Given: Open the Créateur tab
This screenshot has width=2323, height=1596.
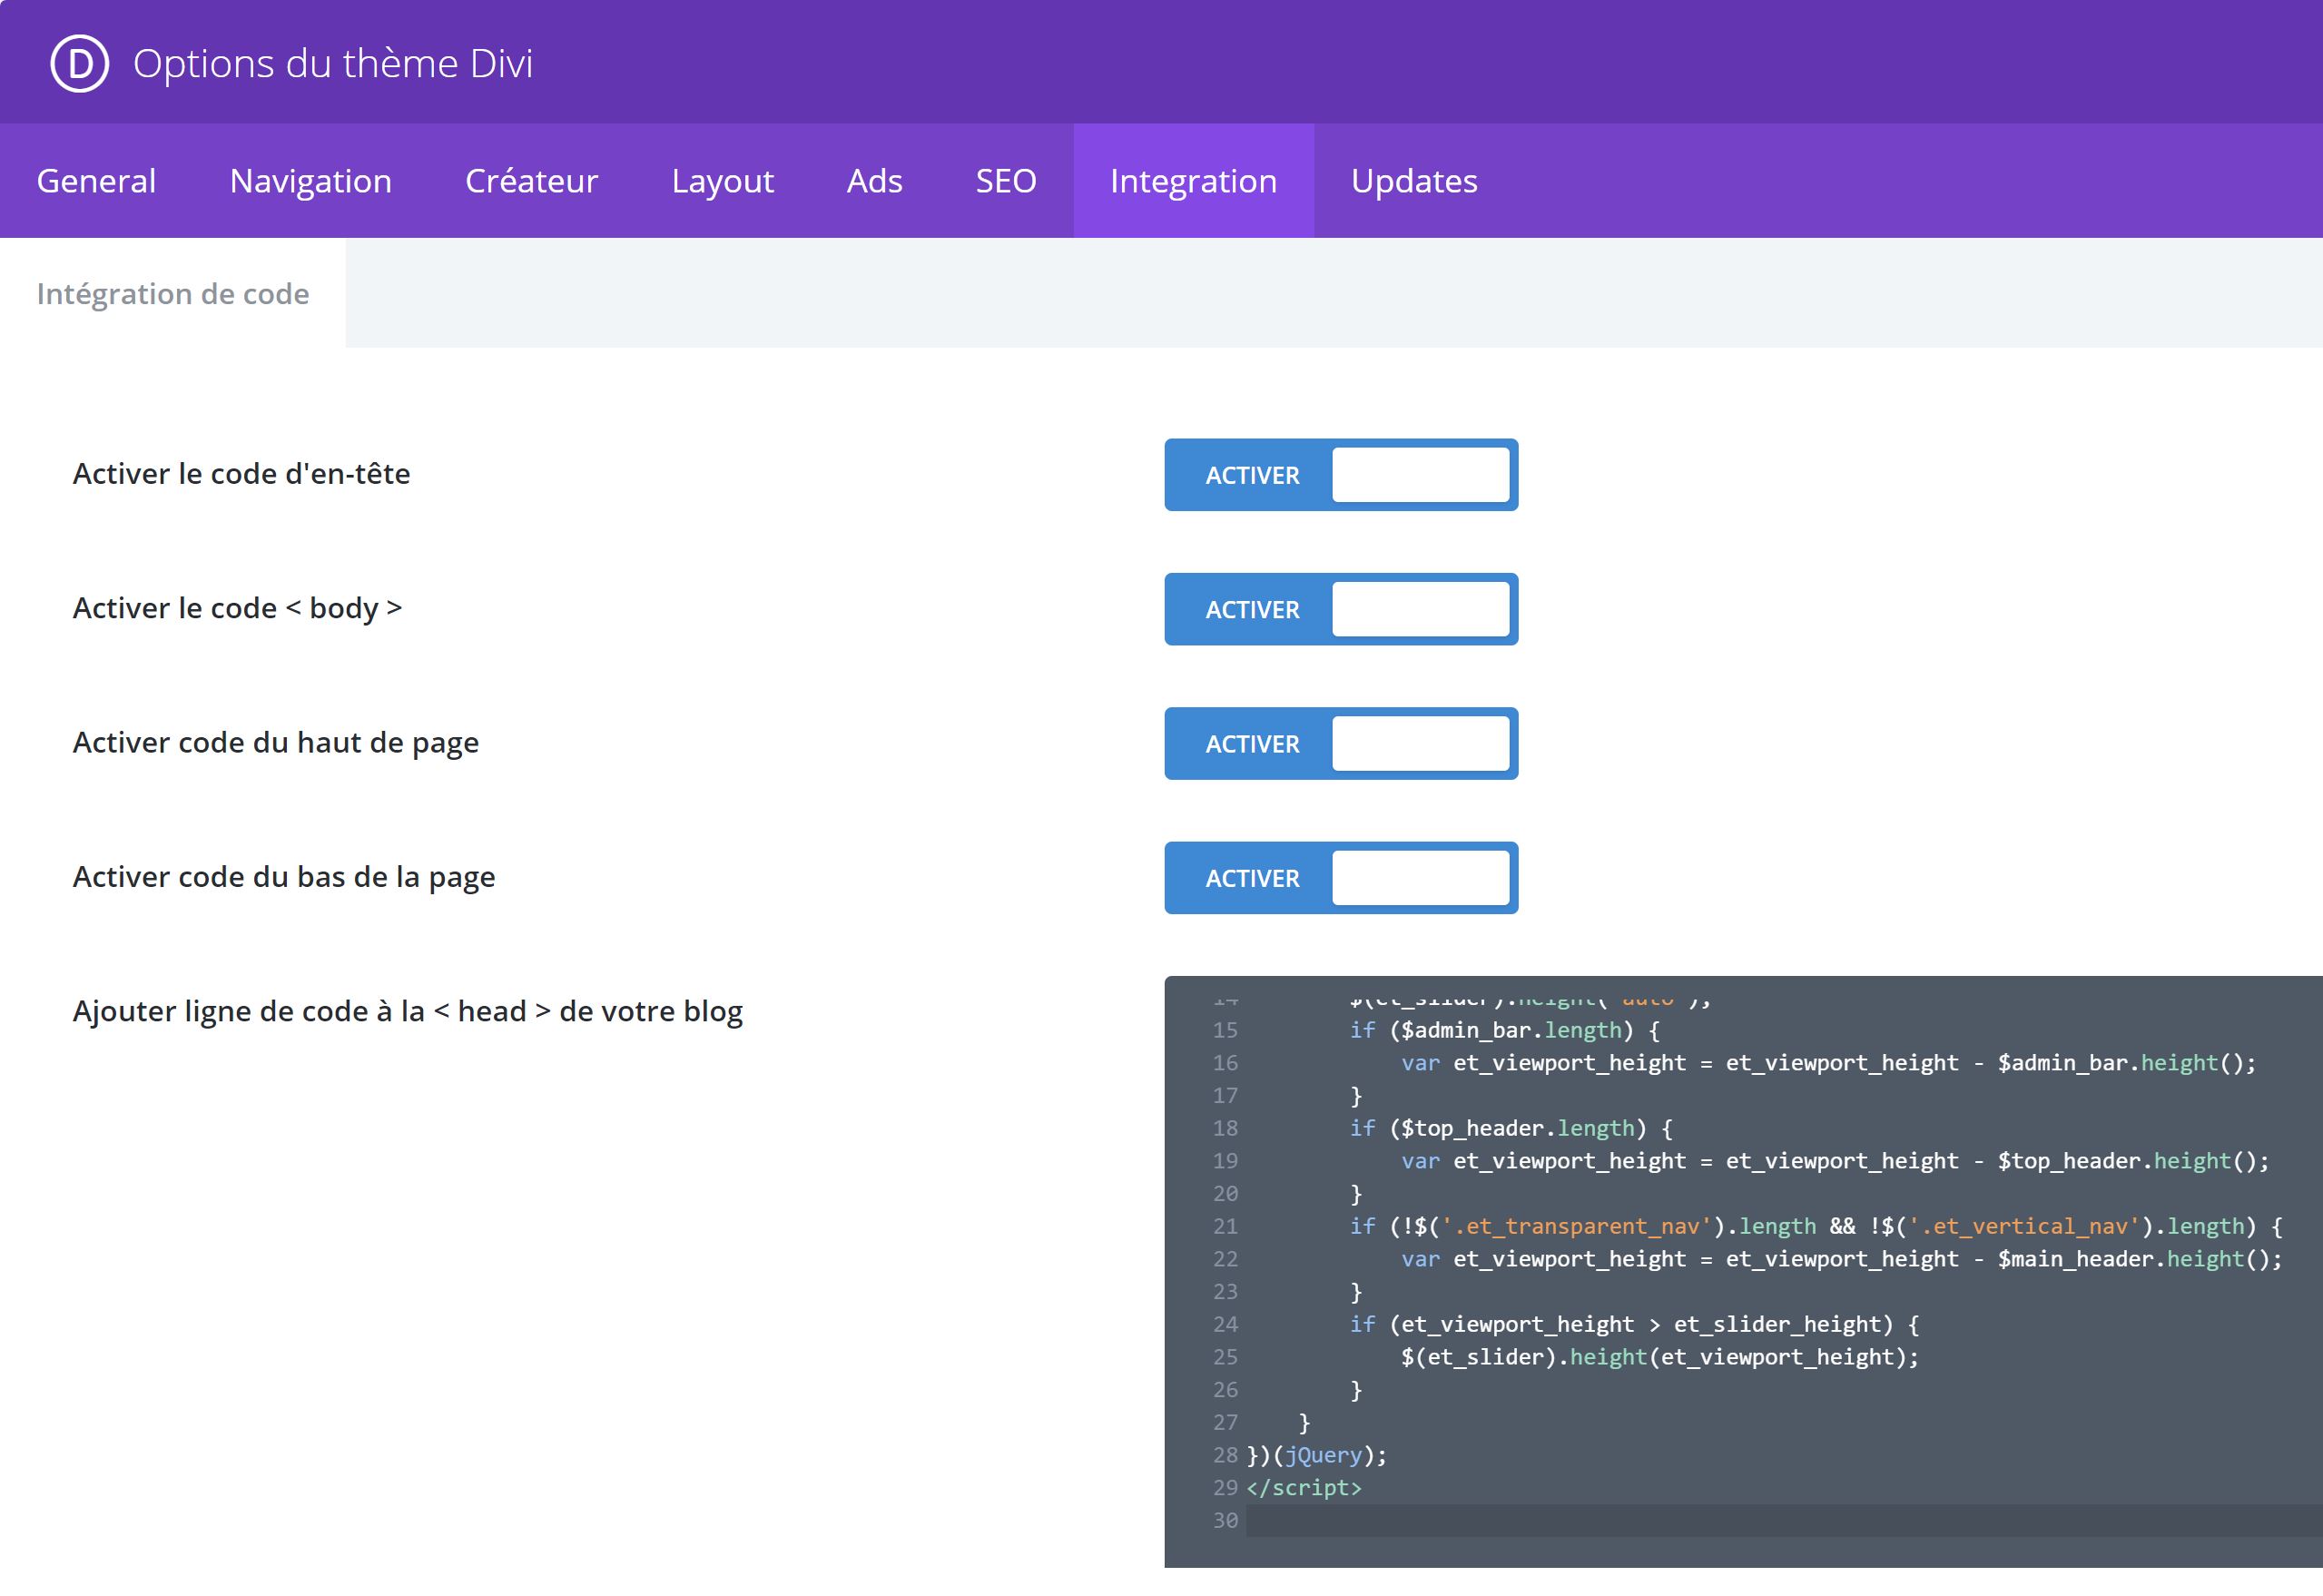Looking at the screenshot, I should click(x=531, y=181).
